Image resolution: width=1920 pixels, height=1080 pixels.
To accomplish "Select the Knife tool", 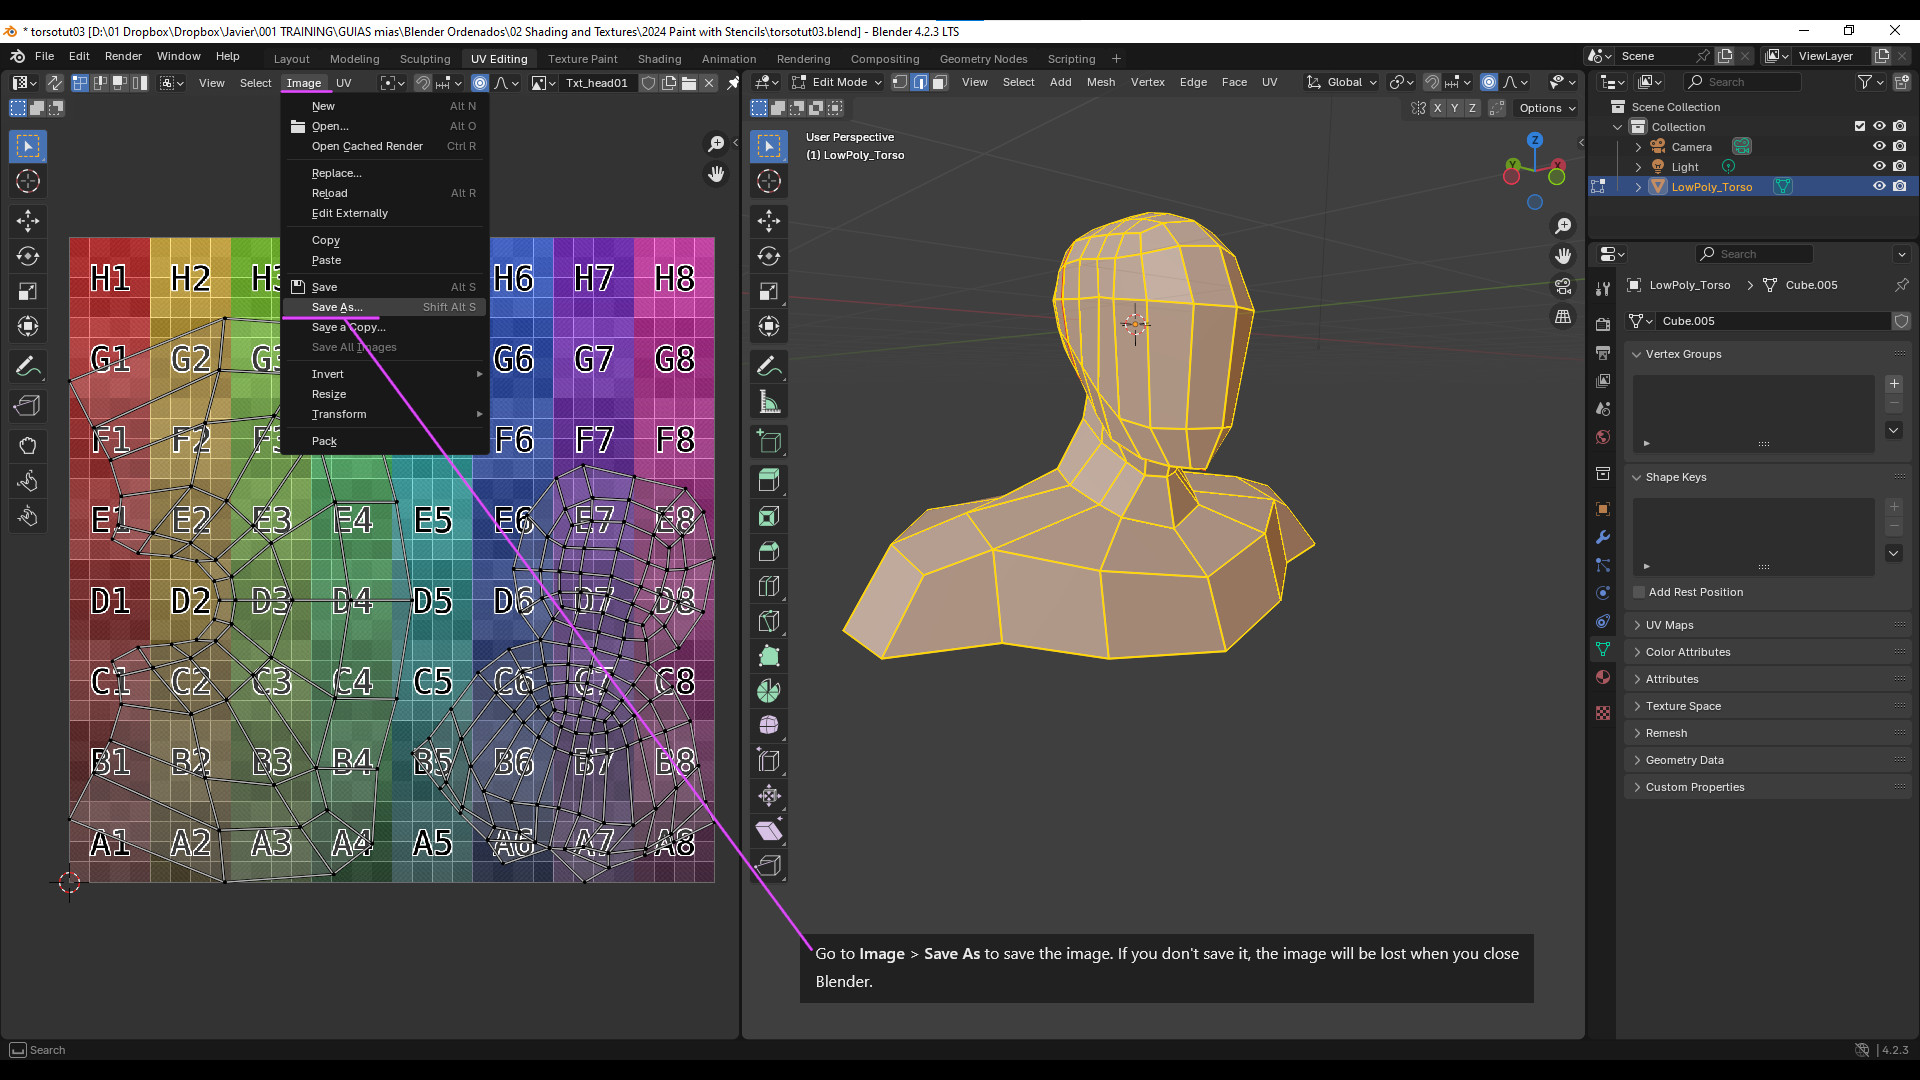I will tap(769, 621).
